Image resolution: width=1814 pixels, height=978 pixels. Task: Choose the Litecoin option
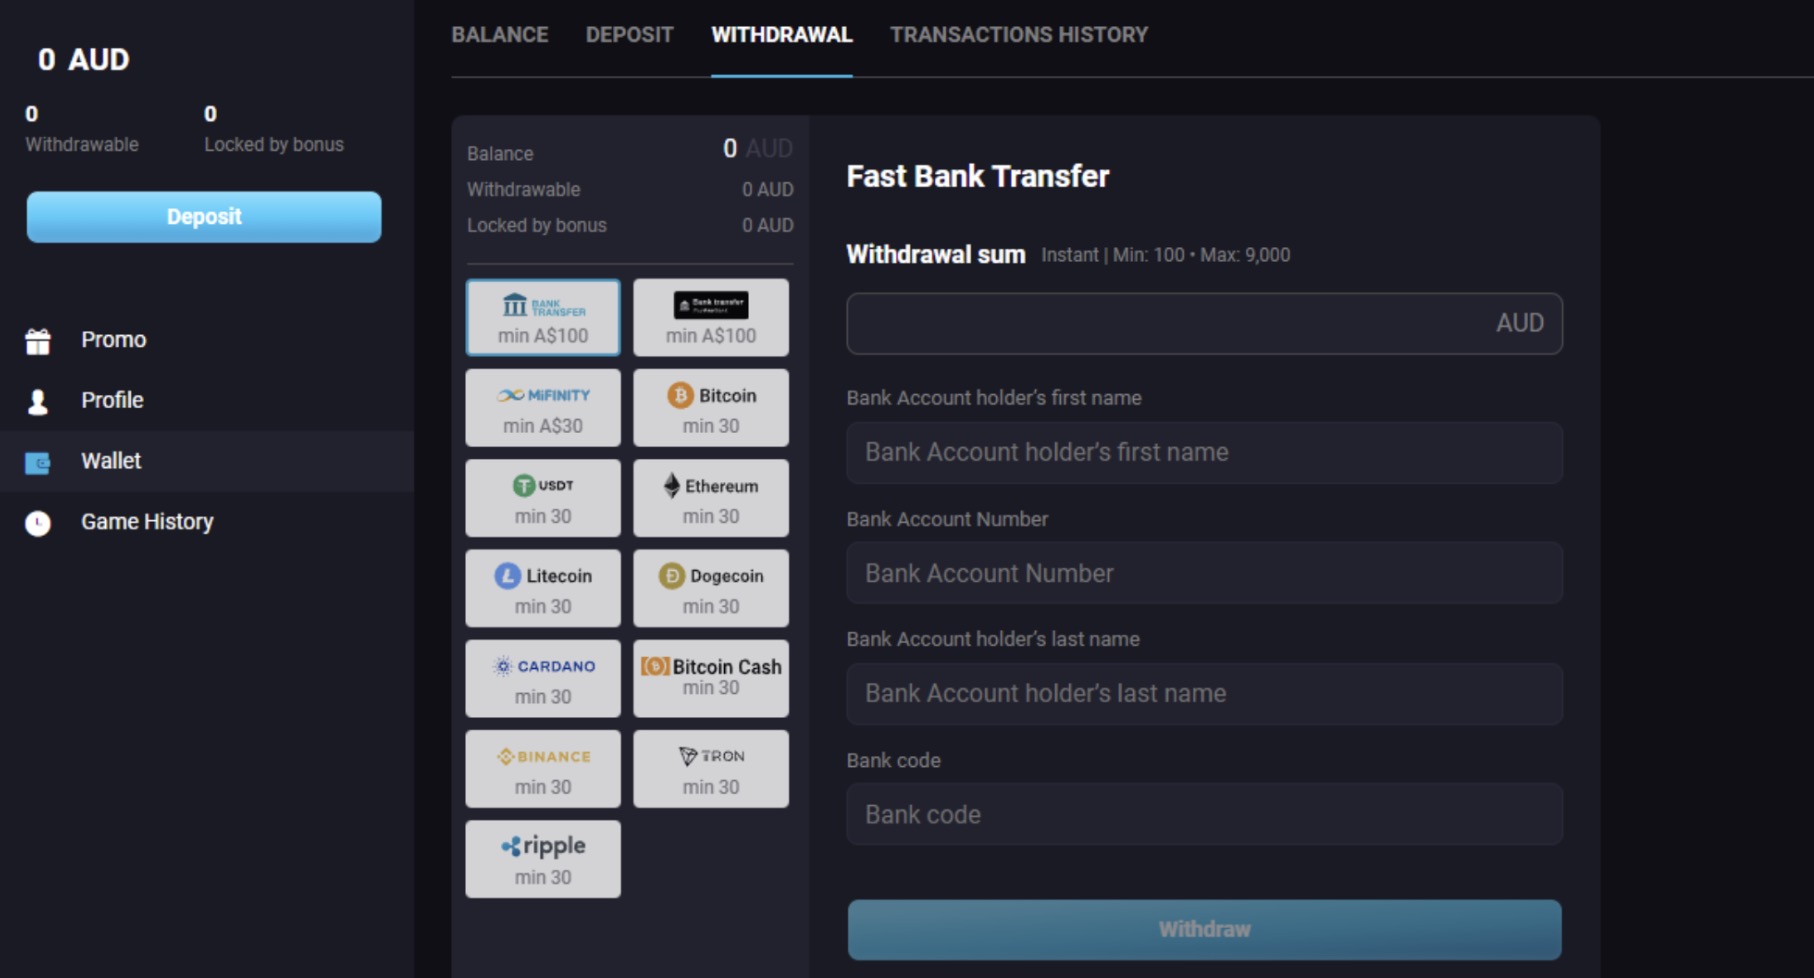543,588
